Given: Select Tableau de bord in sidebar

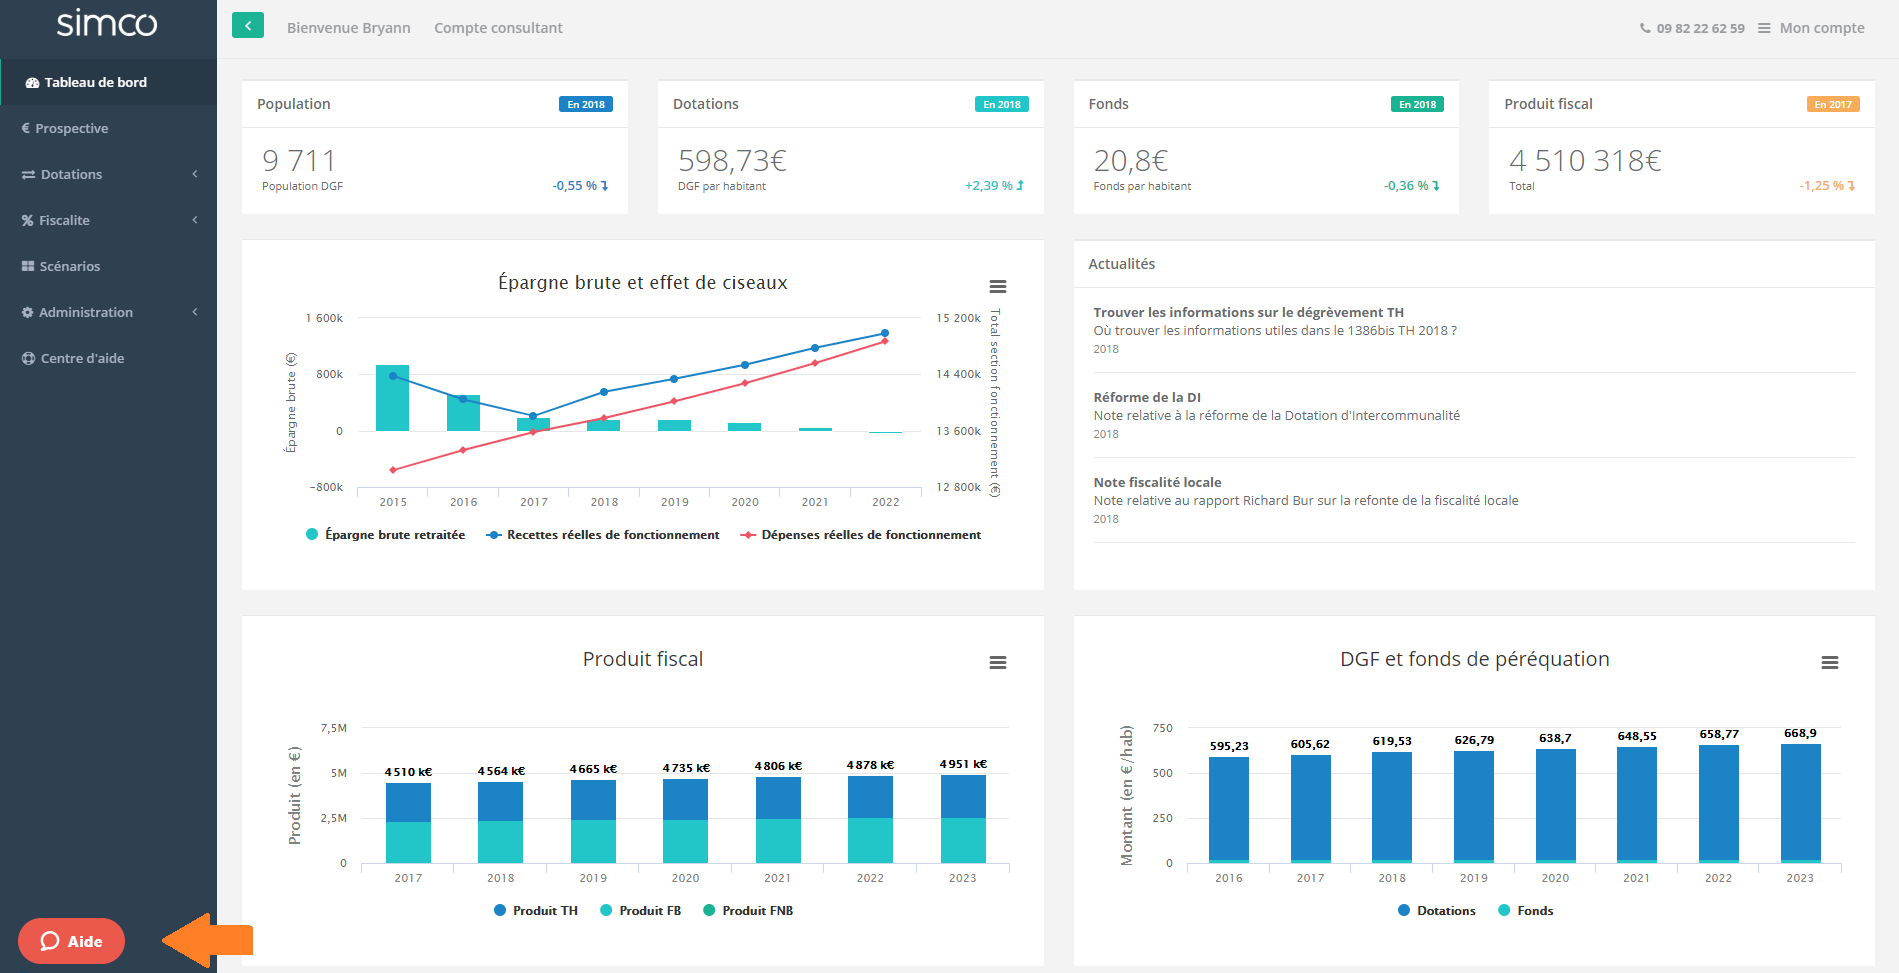Looking at the screenshot, I should pyautogui.click(x=96, y=82).
